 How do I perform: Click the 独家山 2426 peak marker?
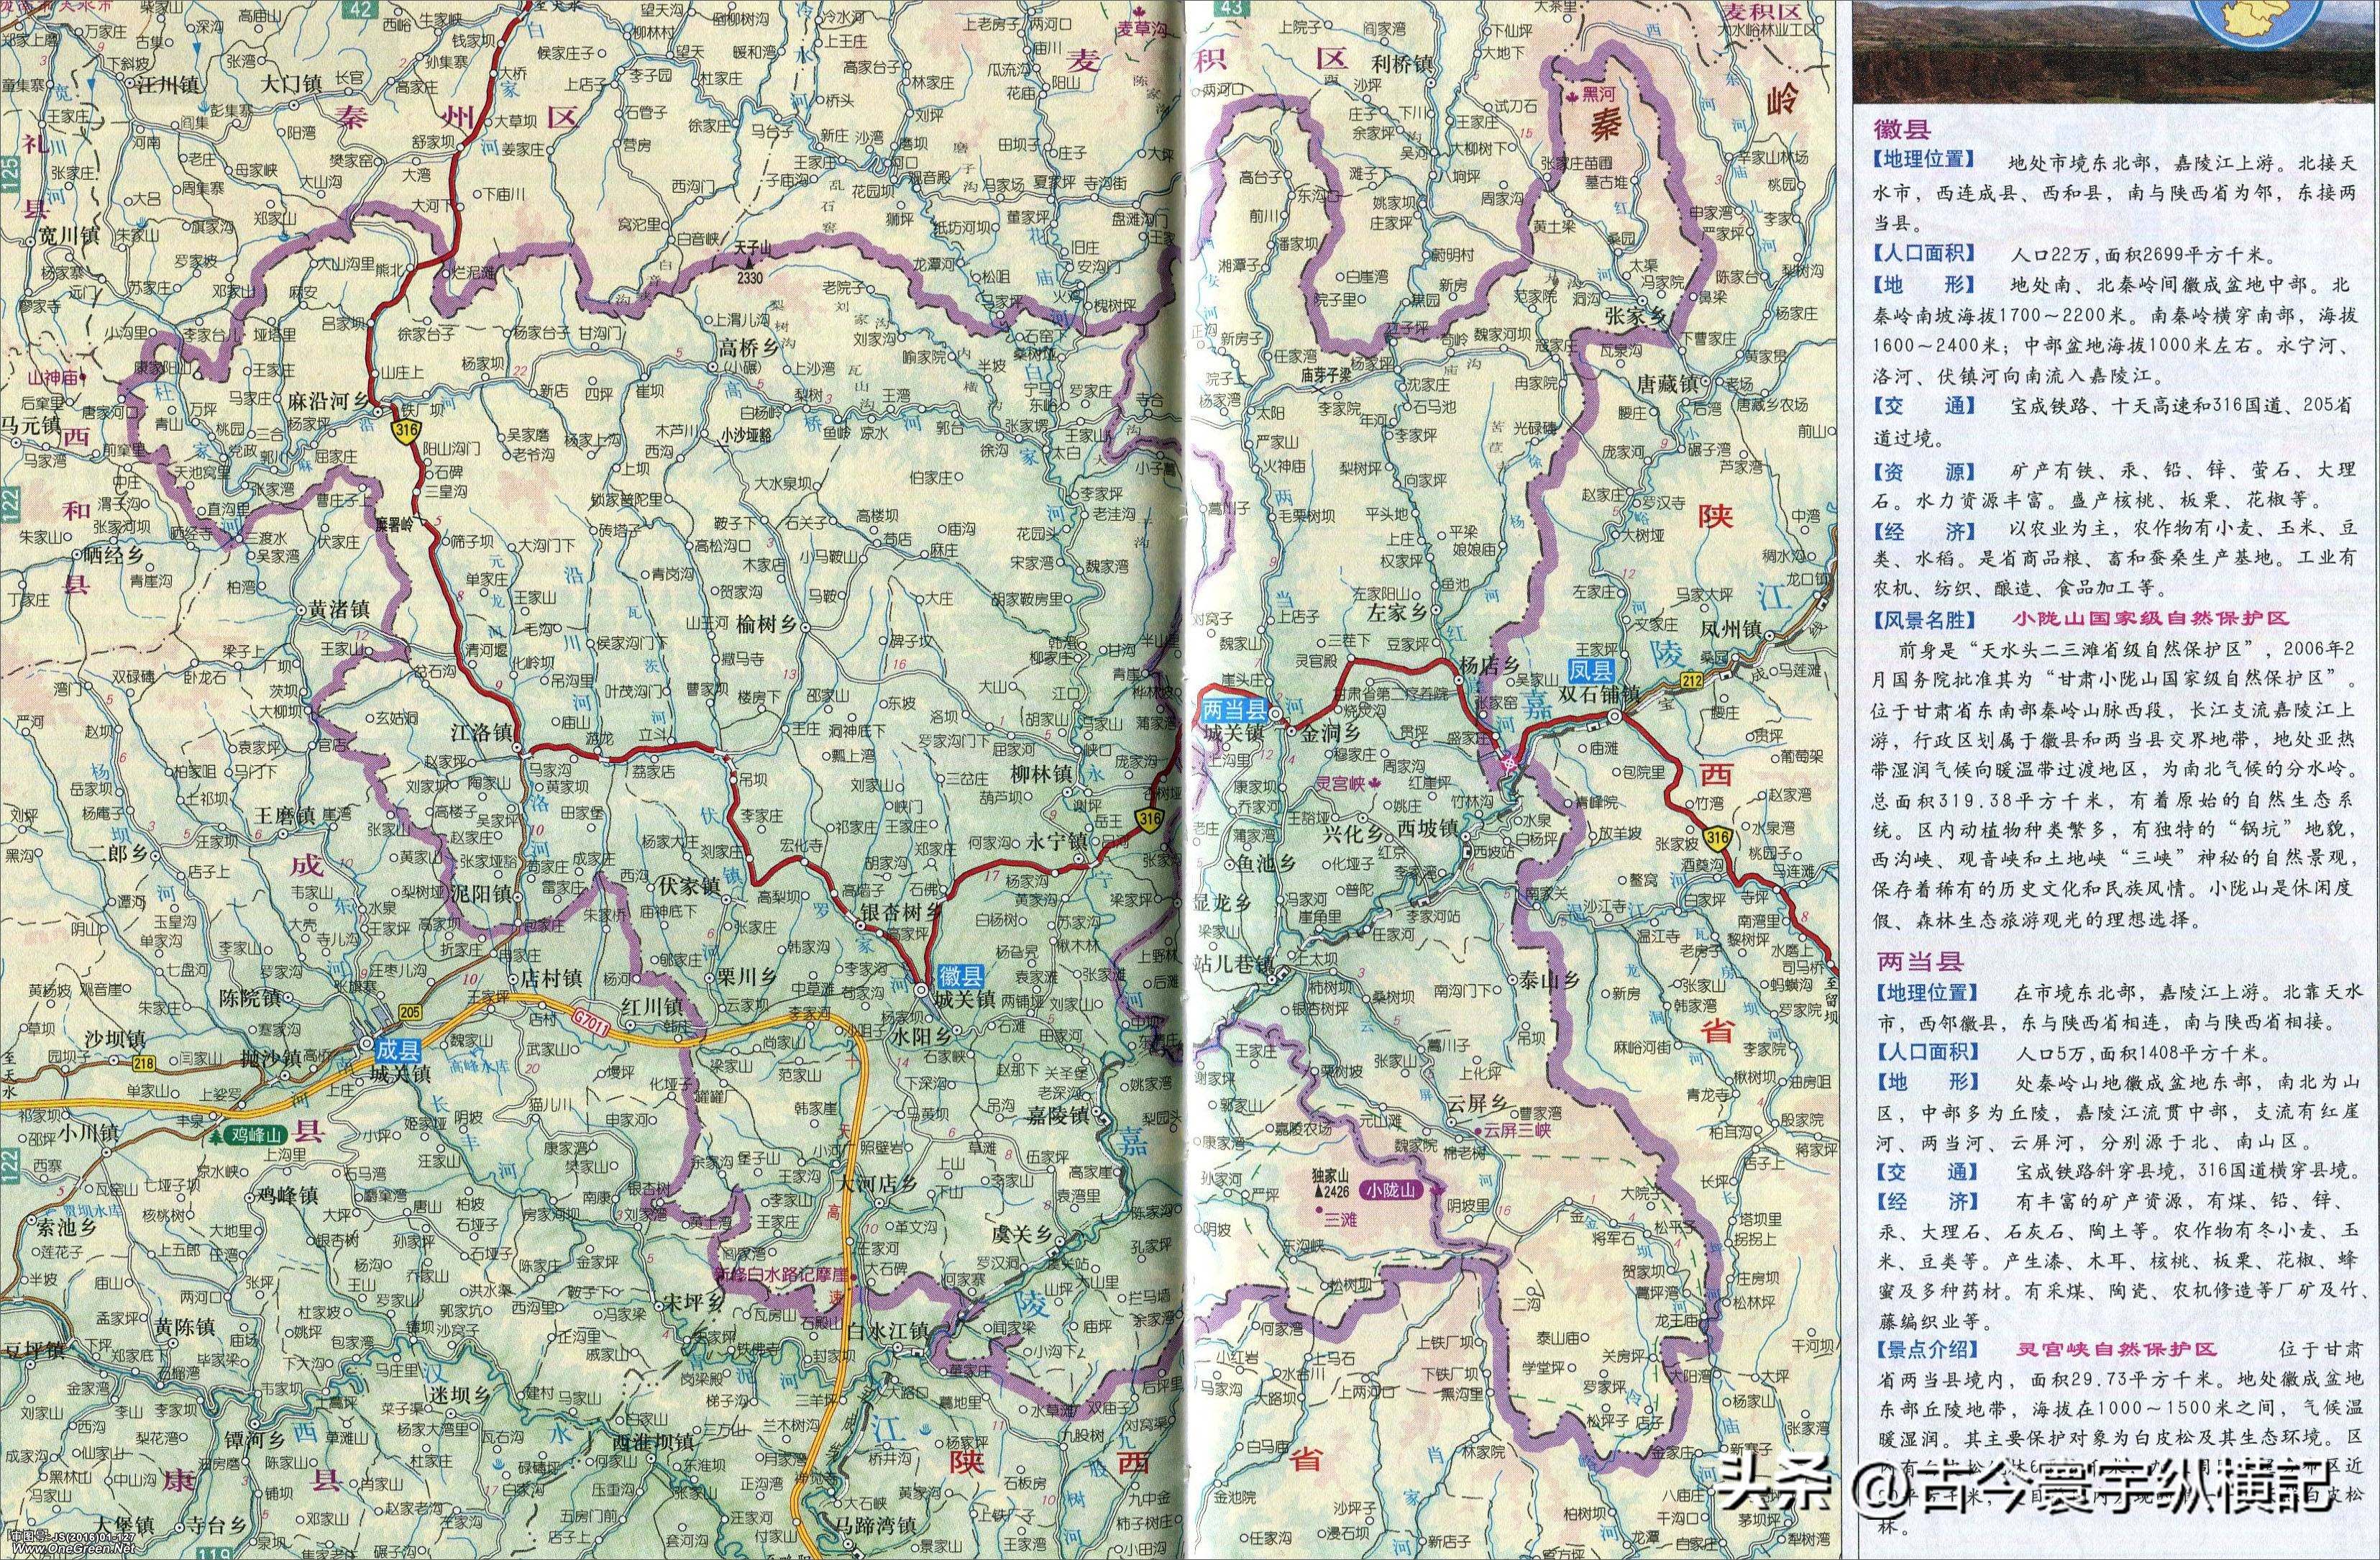1320,1194
